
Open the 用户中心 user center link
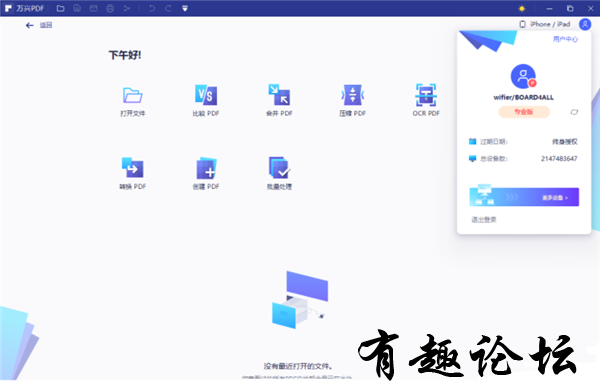565,39
